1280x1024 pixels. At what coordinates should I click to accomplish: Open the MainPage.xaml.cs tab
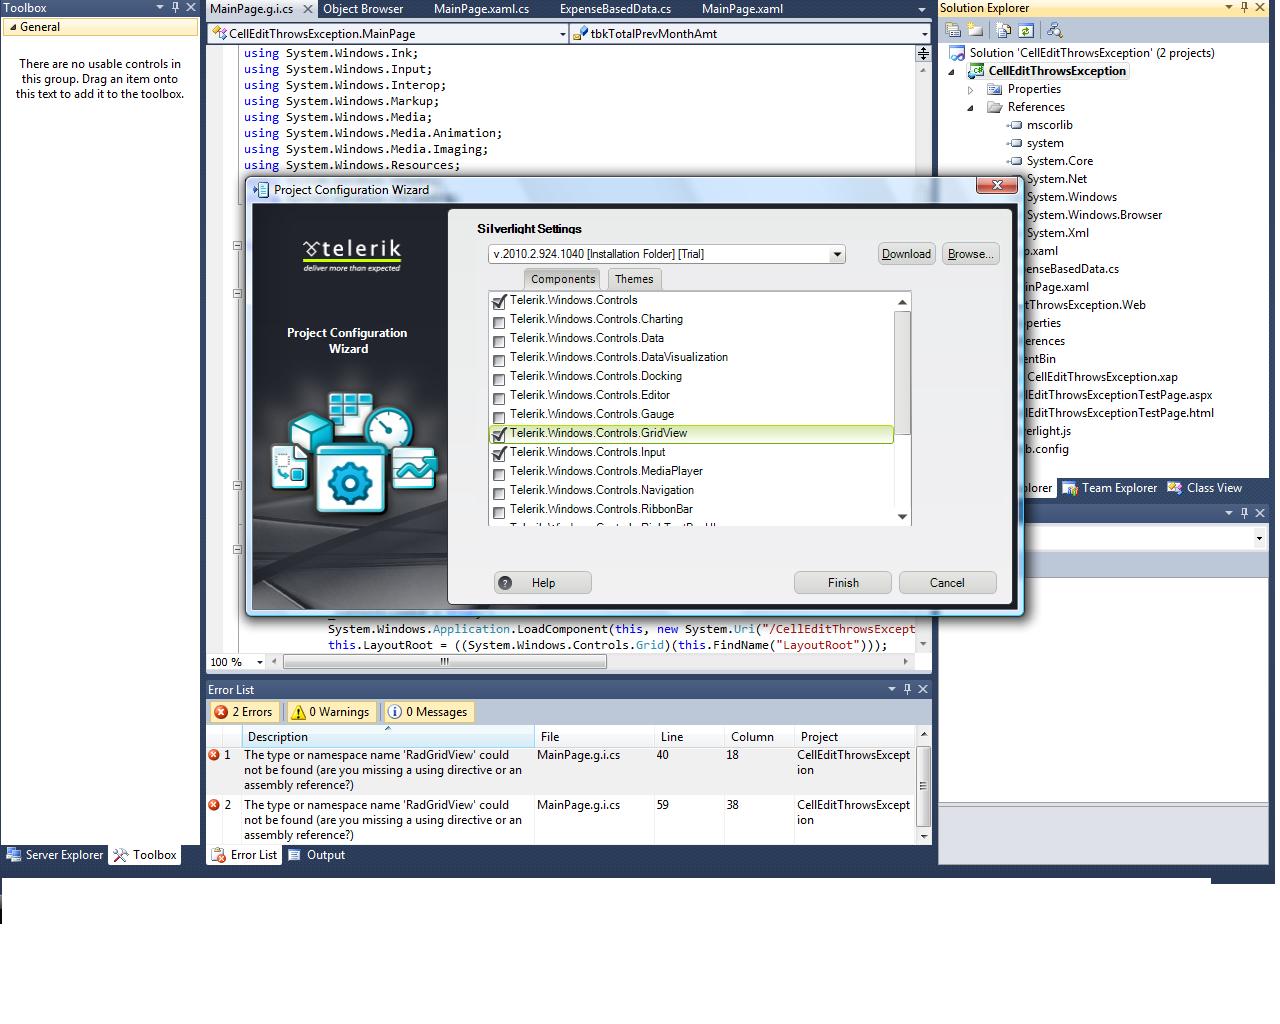click(482, 9)
